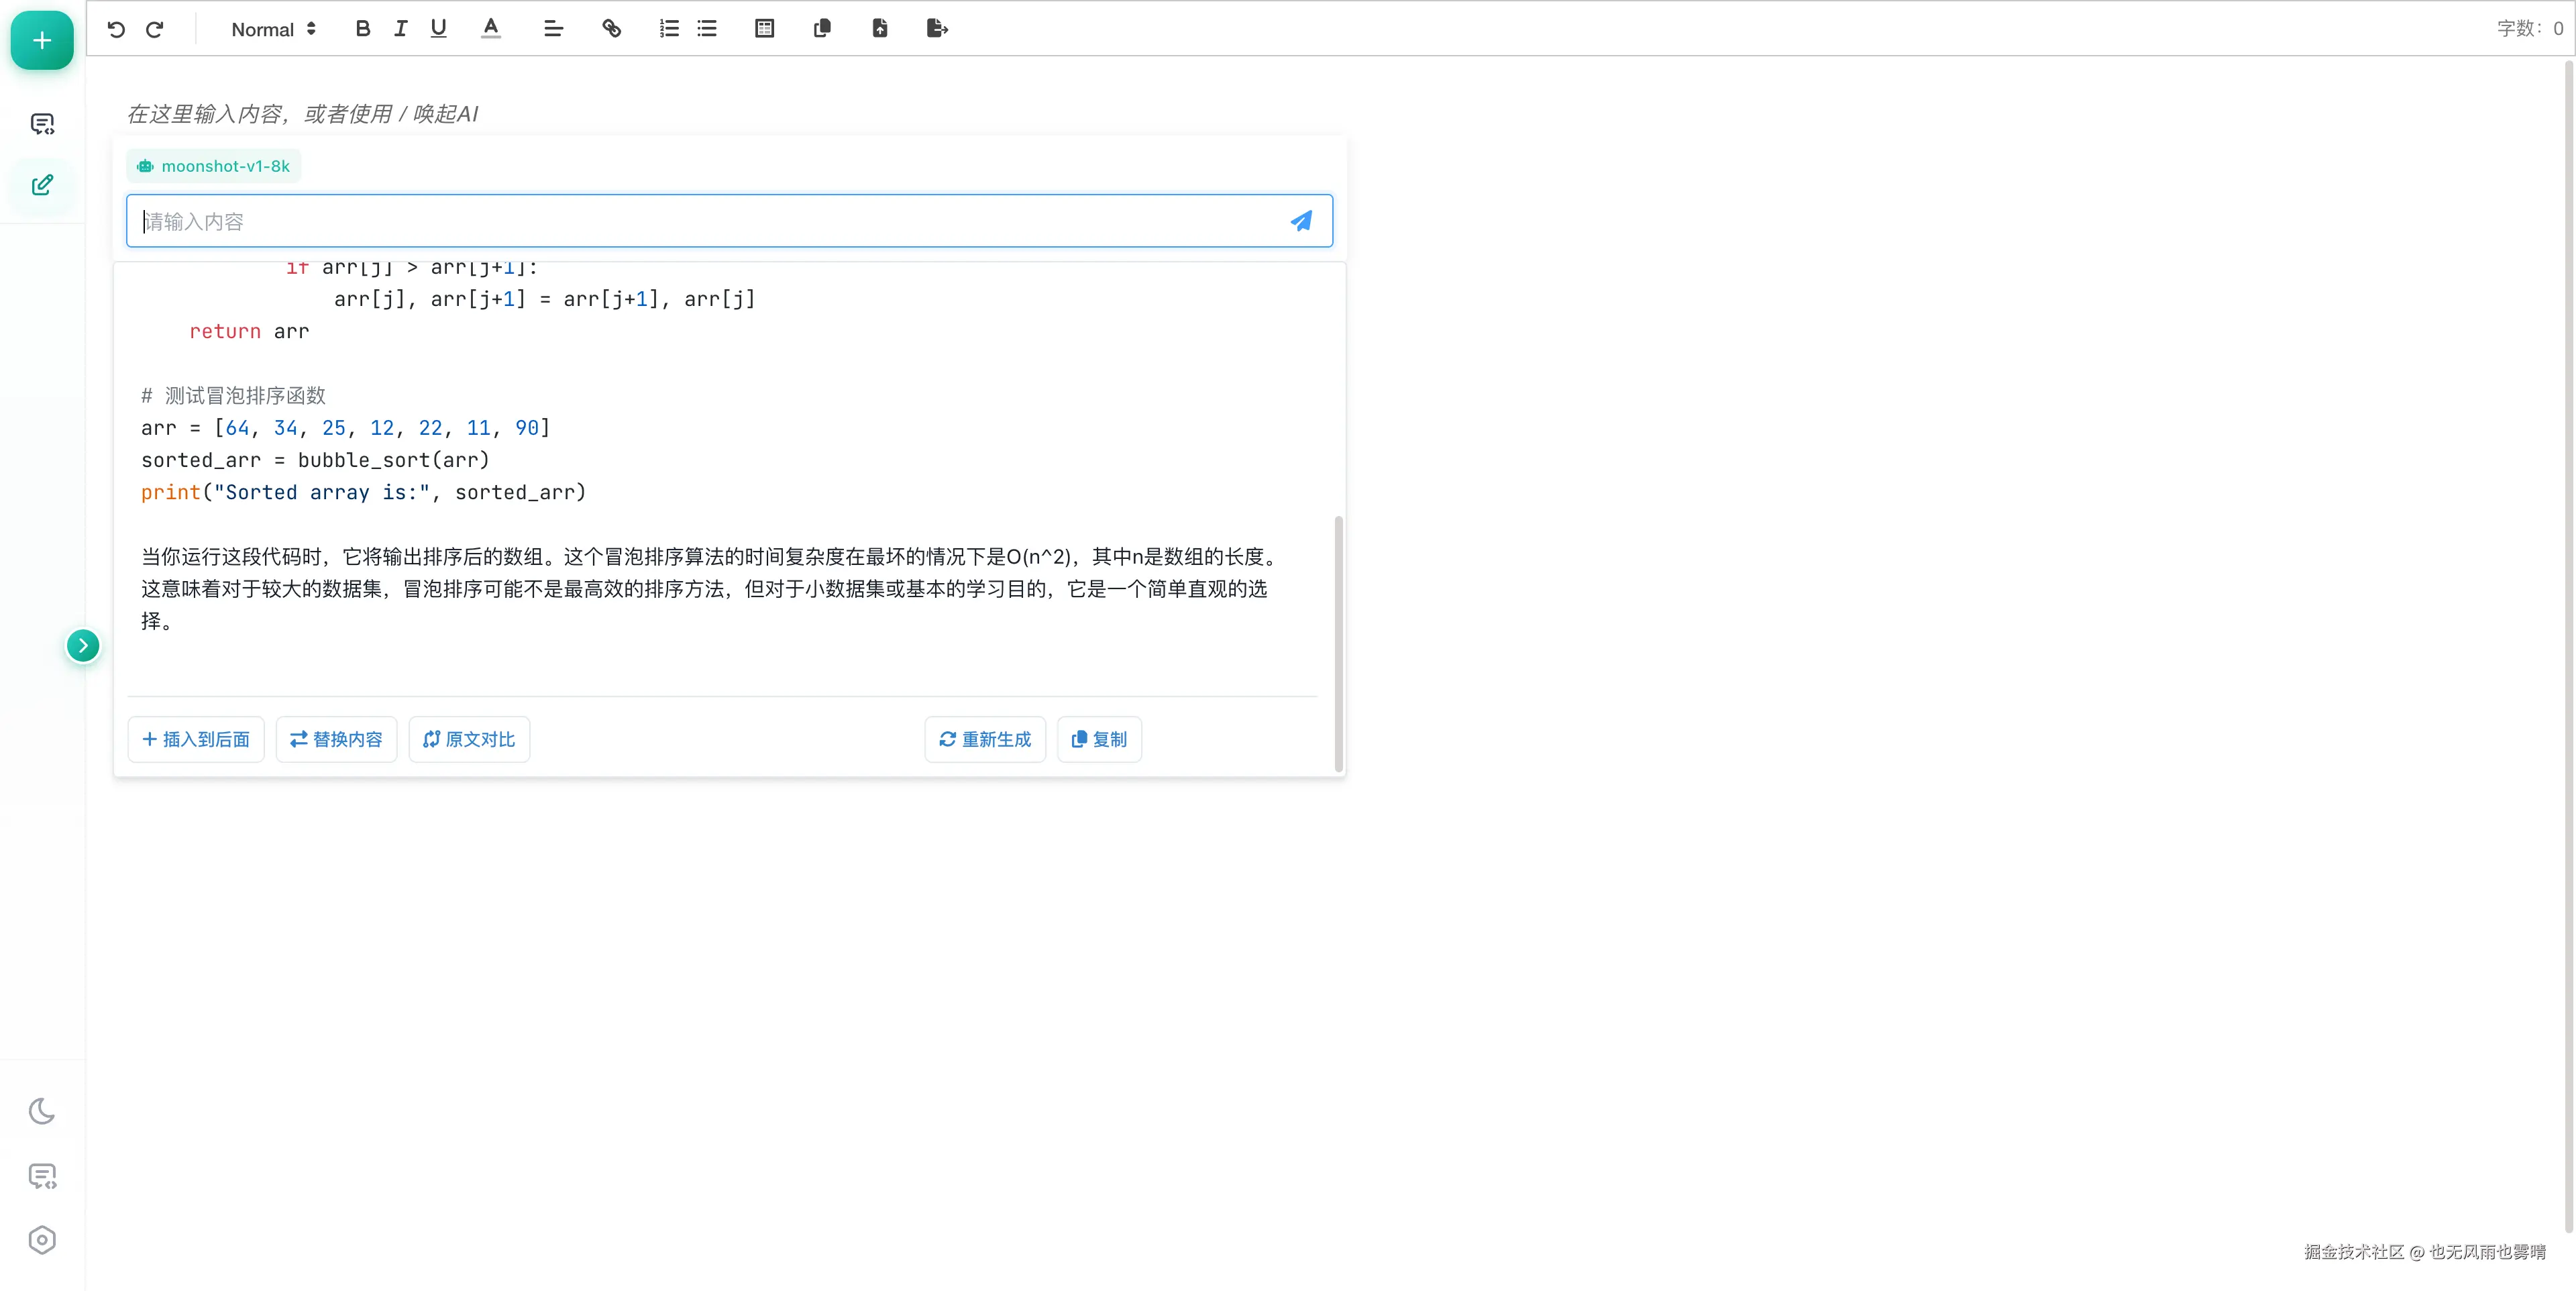Click the 重新生成 button
This screenshot has height=1291, width=2576.
pos(985,739)
